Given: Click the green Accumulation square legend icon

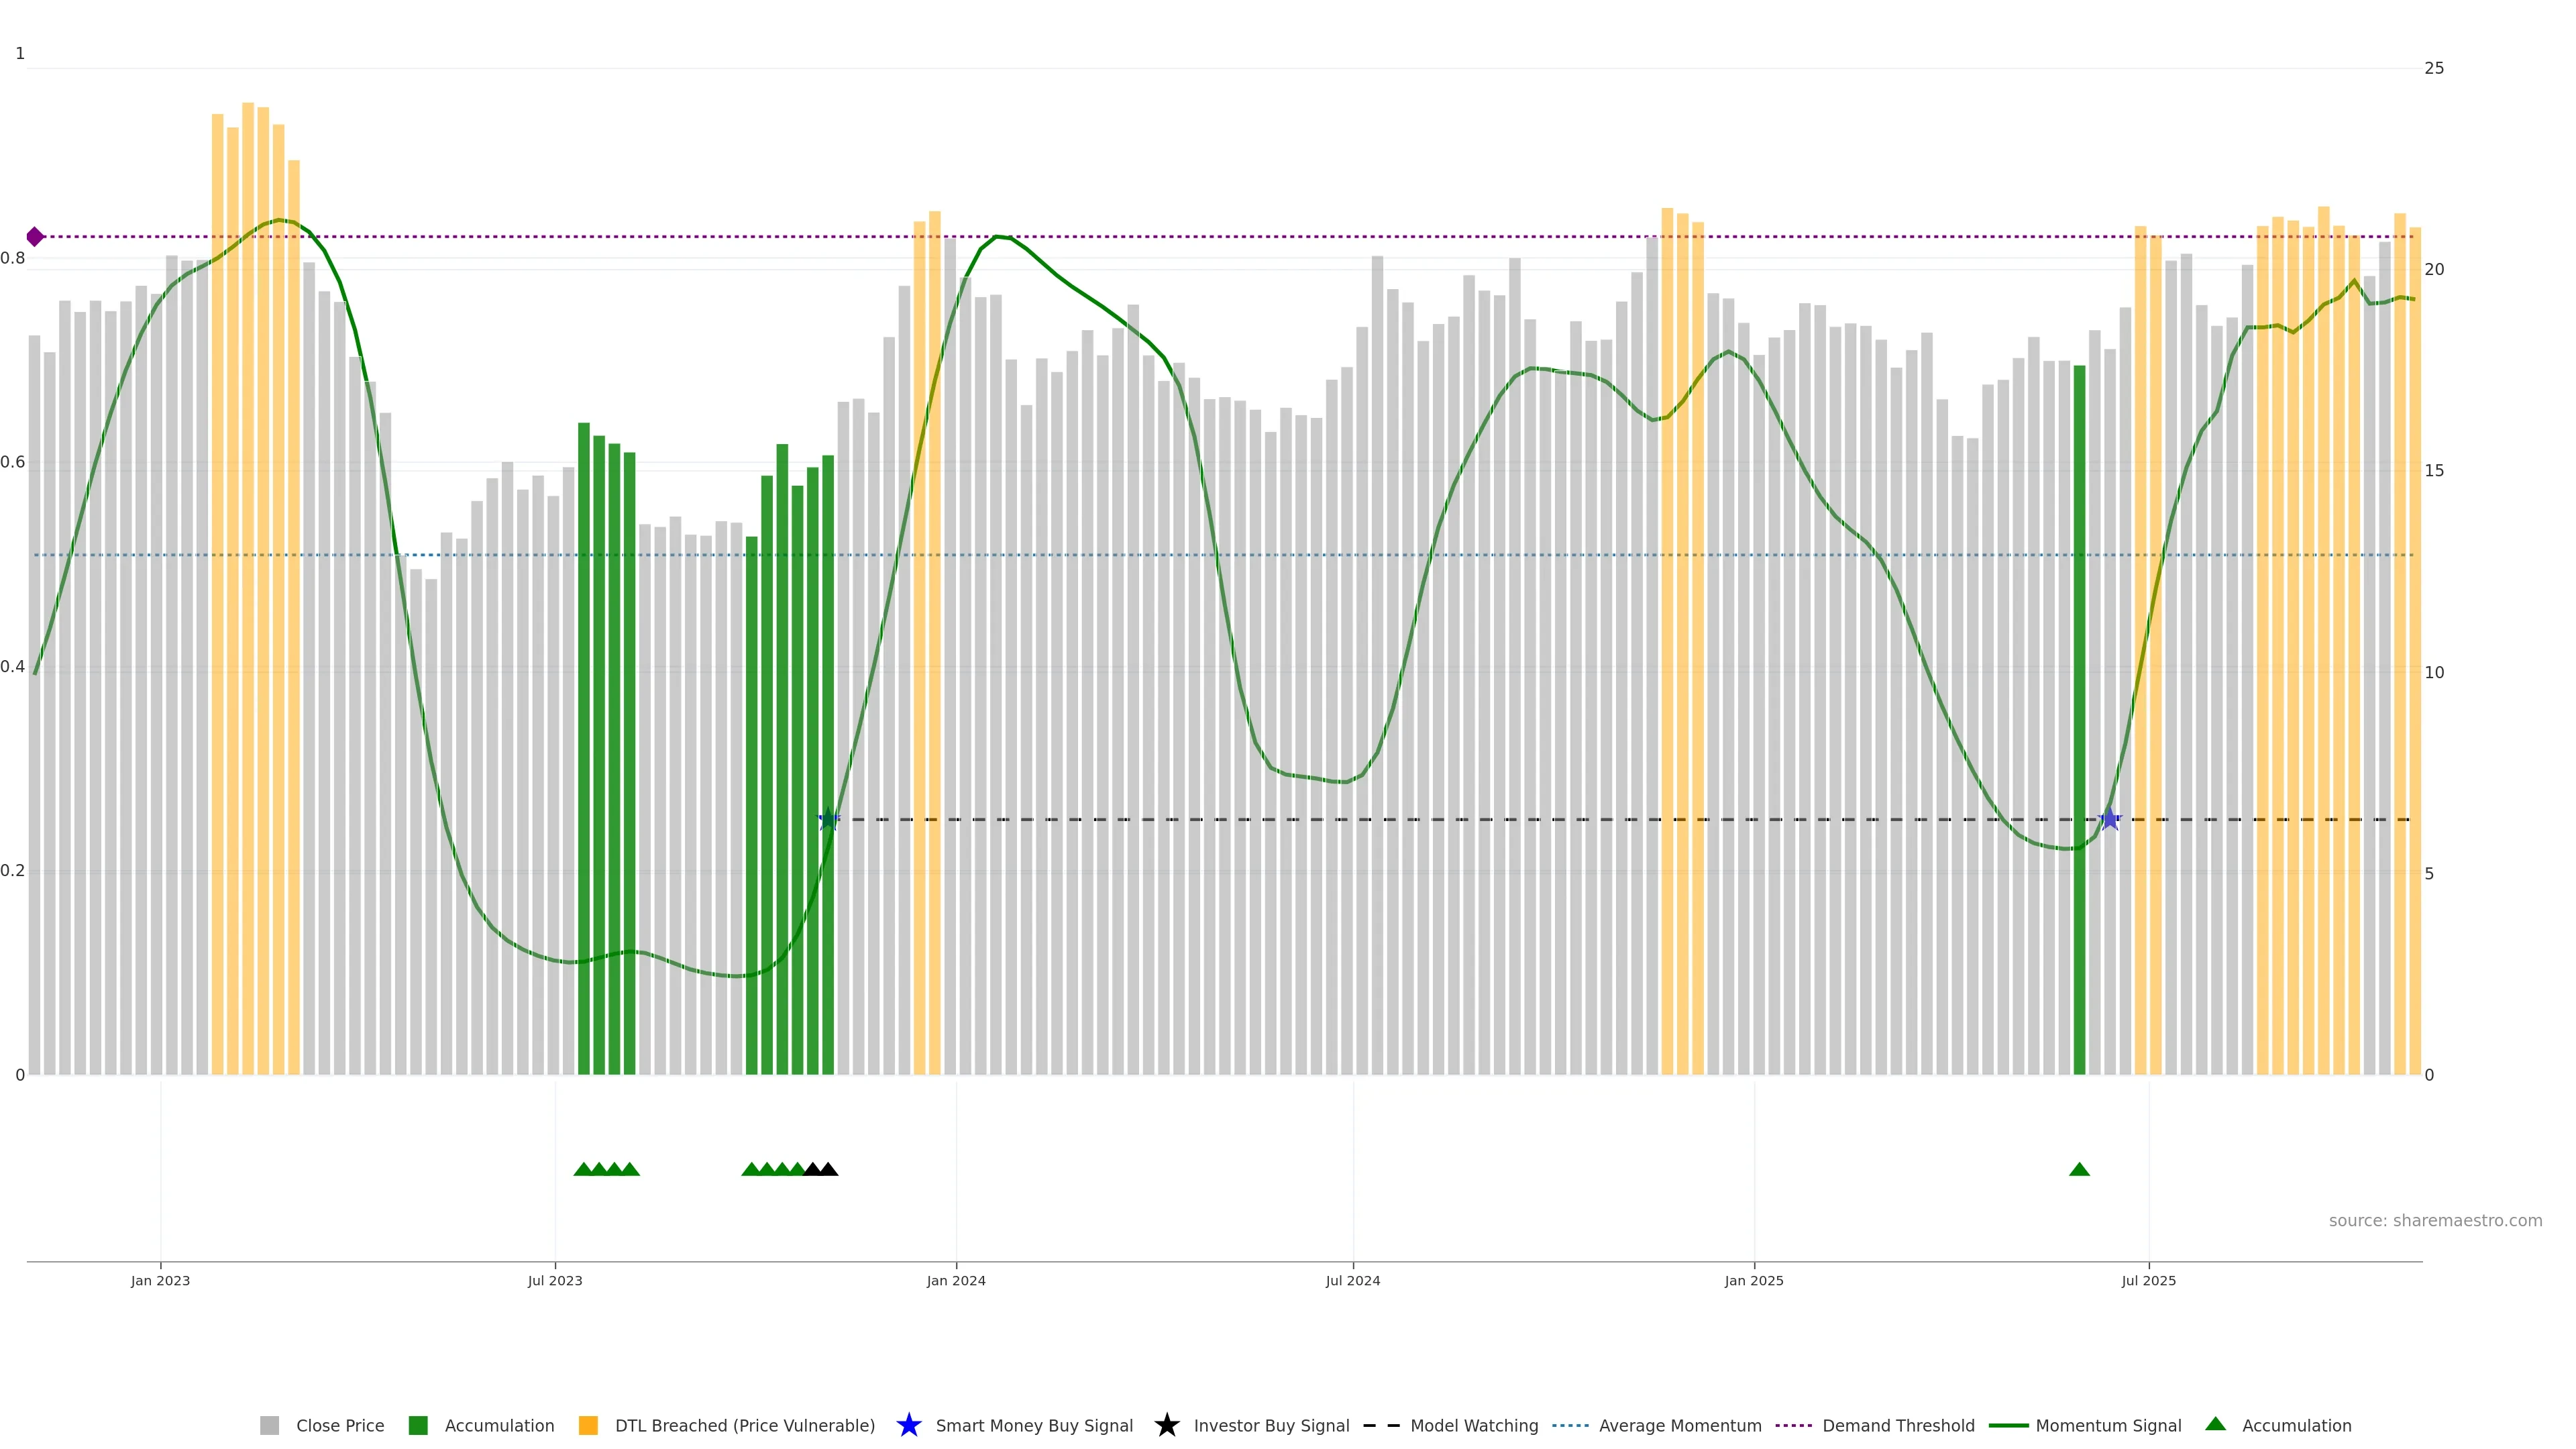Looking at the screenshot, I should 418,1425.
